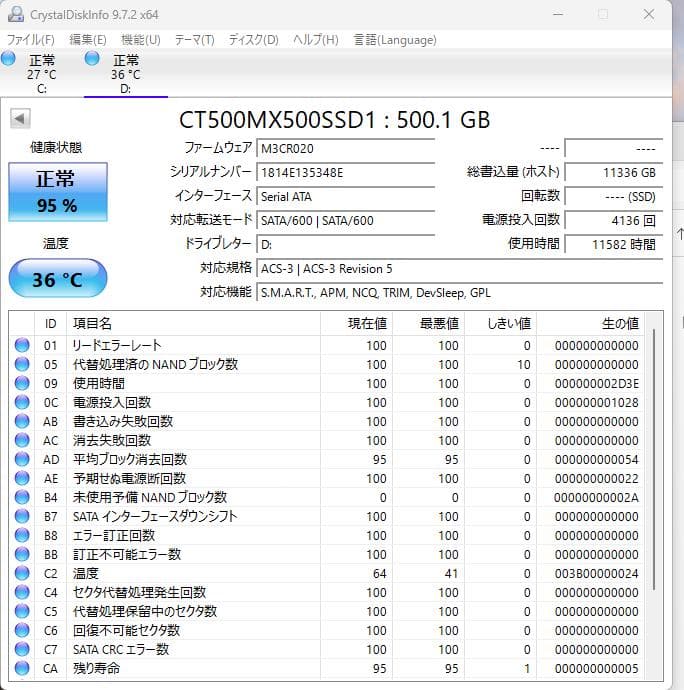Screen dimensions: 684x690
Task: Click the interface field Serial ATA
Action: (x=346, y=196)
